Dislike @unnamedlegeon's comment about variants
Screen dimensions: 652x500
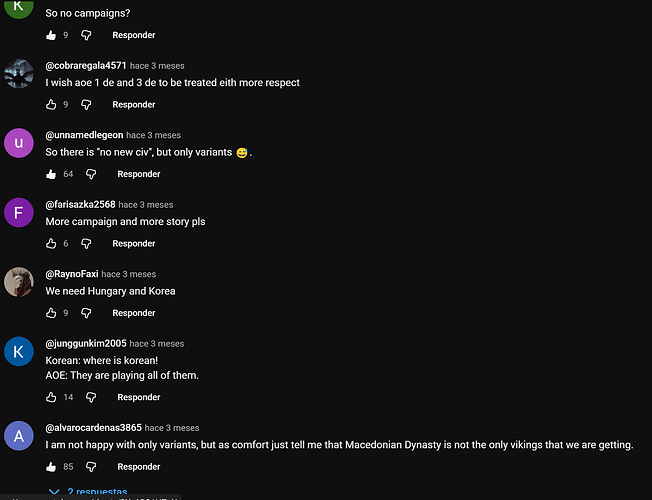click(90, 174)
